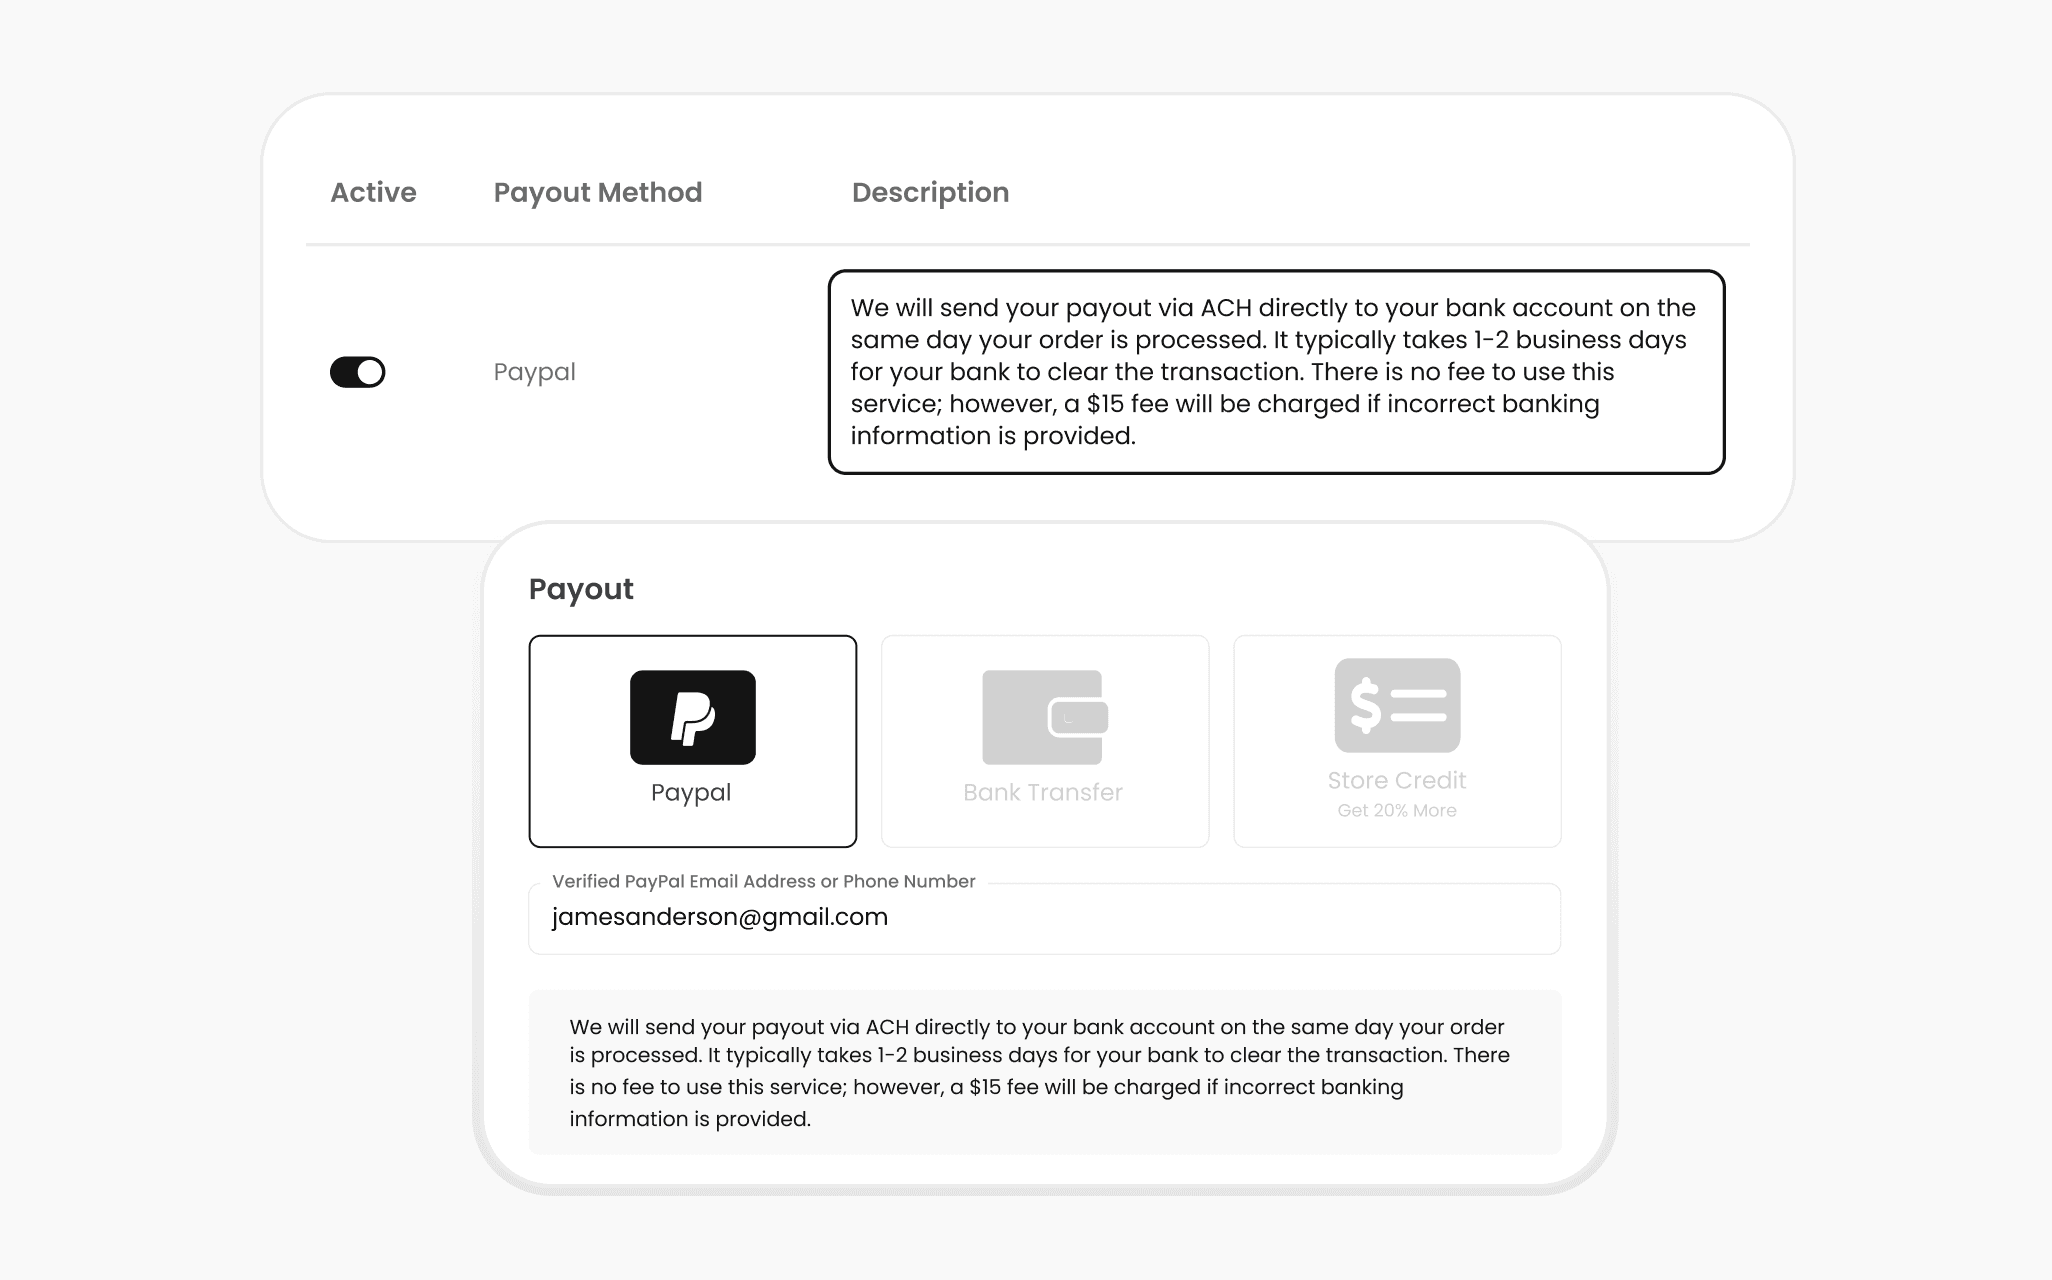The image size is (2052, 1280).
Task: Click the Store Credit dollar icon
Action: pos(1397,705)
